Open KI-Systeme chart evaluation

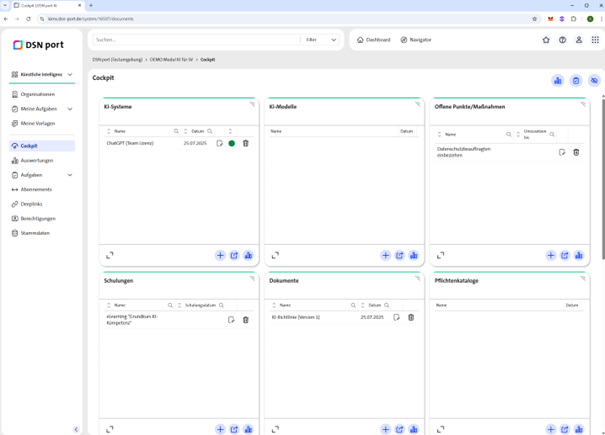[x=248, y=255]
